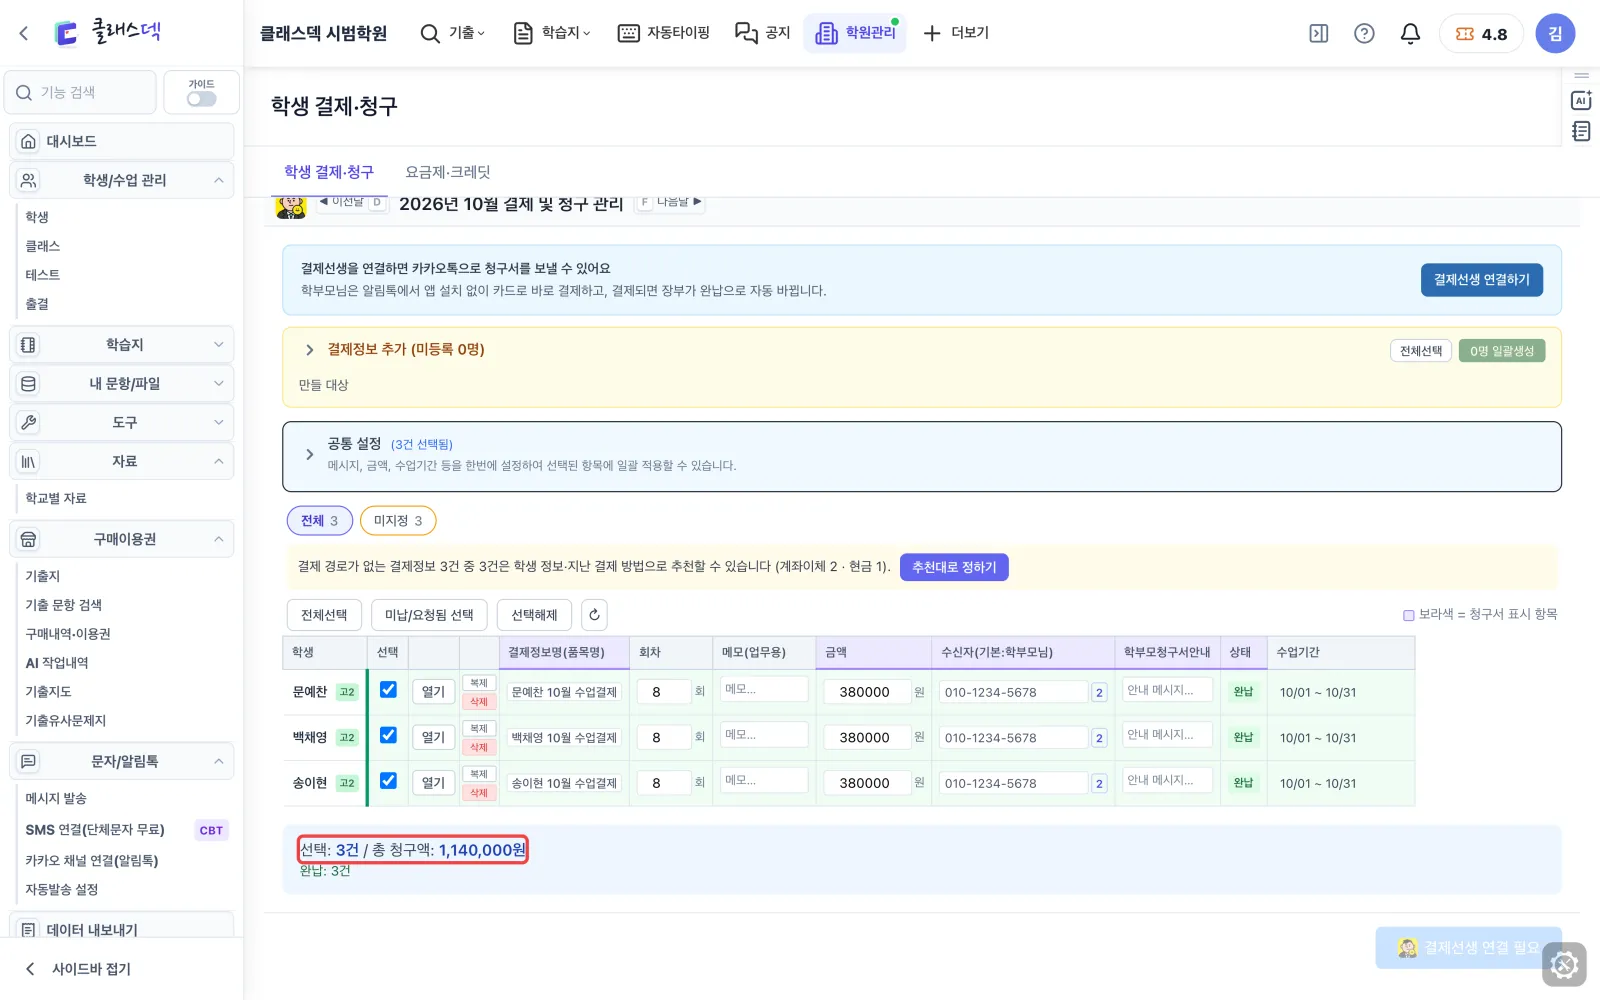Image resolution: width=1600 pixels, height=1000 pixels.
Task: Click the 대시보드 home icon
Action: pos(29,141)
